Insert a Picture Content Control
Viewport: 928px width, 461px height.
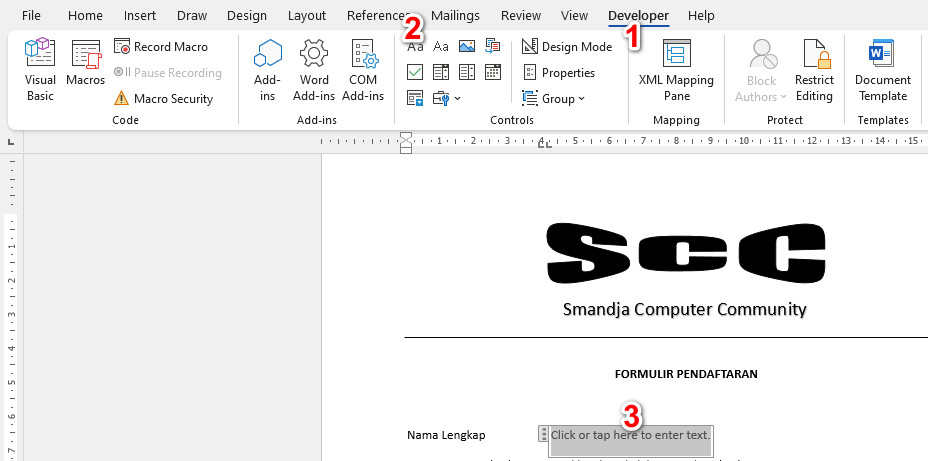click(467, 46)
